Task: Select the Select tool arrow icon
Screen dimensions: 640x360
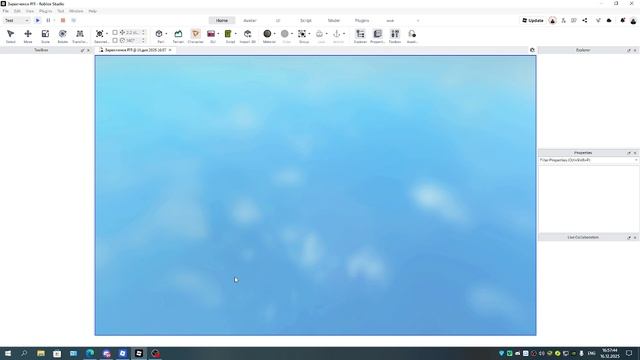Action: pos(11,34)
